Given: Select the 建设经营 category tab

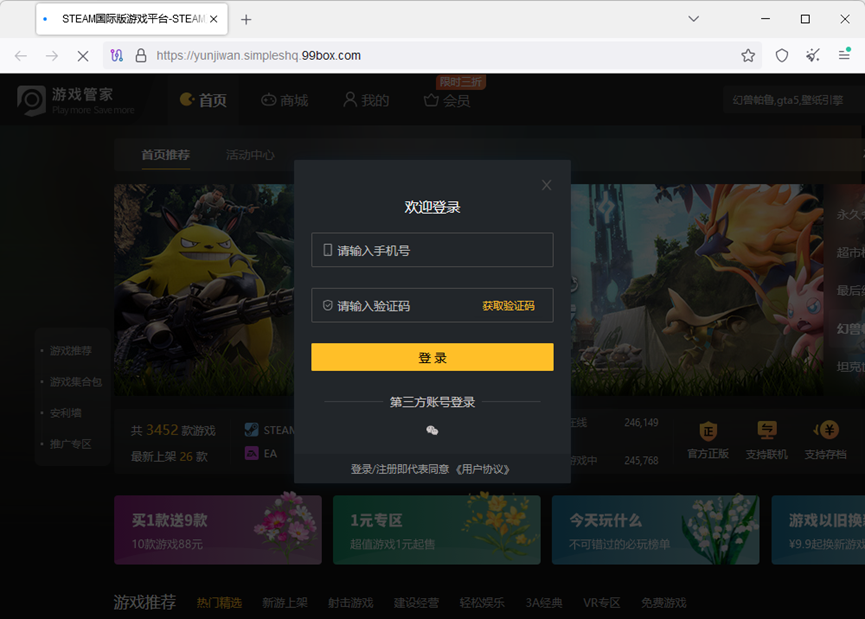Looking at the screenshot, I should (416, 603).
